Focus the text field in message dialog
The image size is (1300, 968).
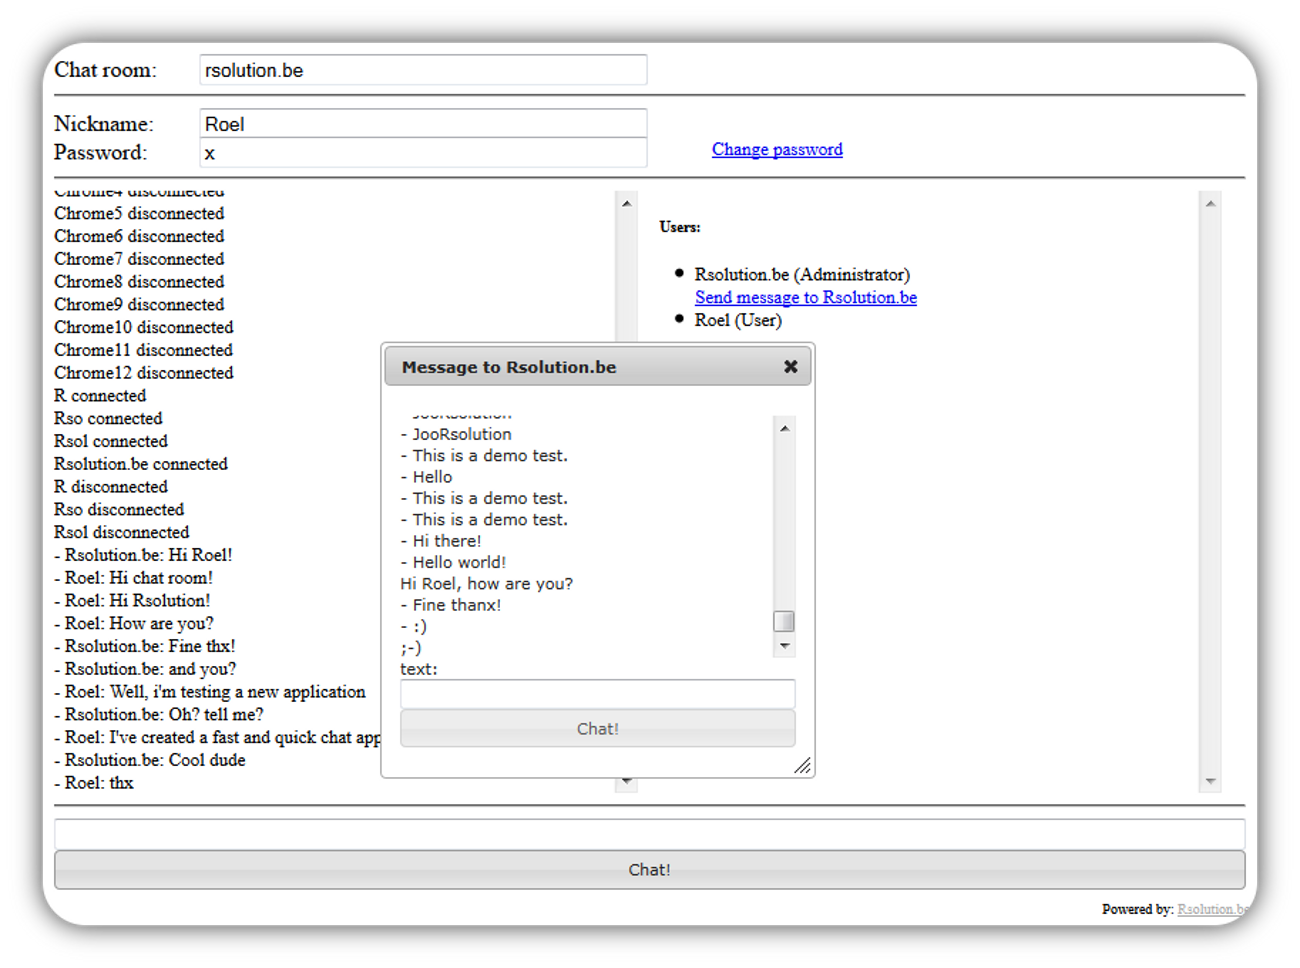597,694
